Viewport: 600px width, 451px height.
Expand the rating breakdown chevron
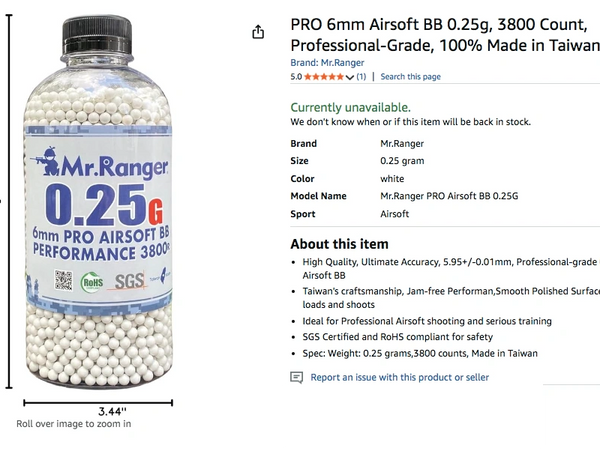pos(349,77)
